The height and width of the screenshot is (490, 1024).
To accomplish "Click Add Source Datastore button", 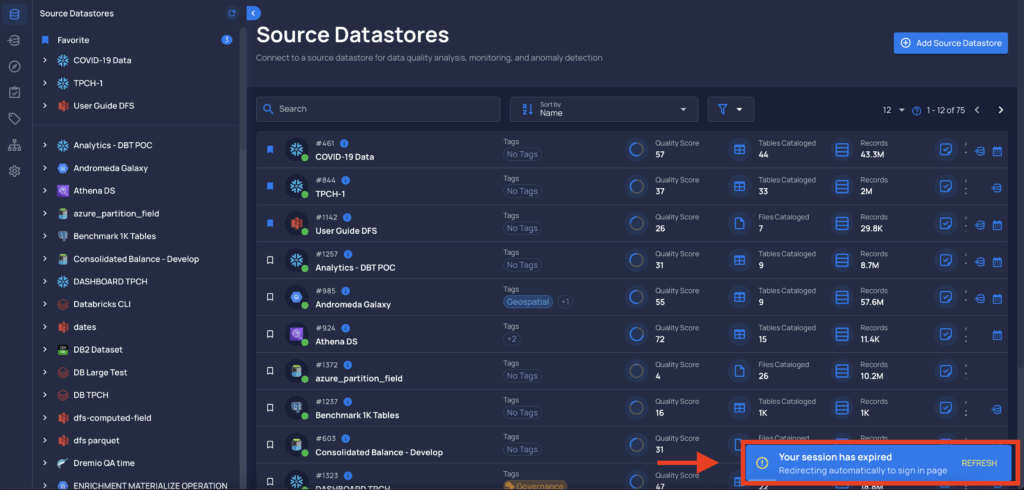I will tap(951, 43).
